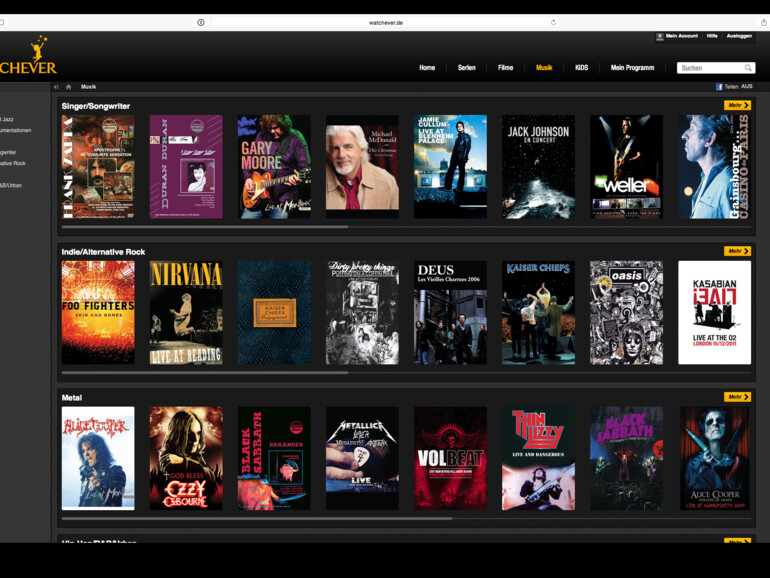
Task: Click Mehr button for Metal row
Action: [x=737, y=397]
